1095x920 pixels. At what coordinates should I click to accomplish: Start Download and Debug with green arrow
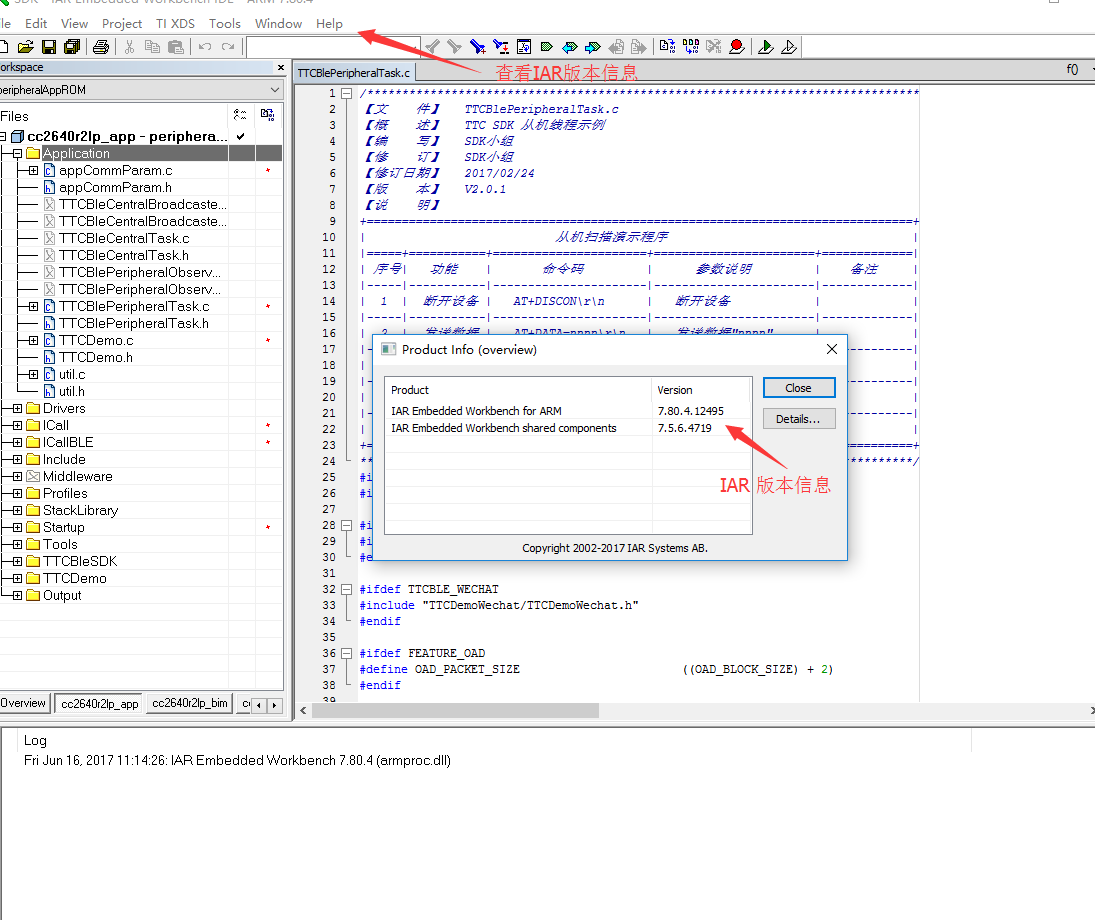765,47
